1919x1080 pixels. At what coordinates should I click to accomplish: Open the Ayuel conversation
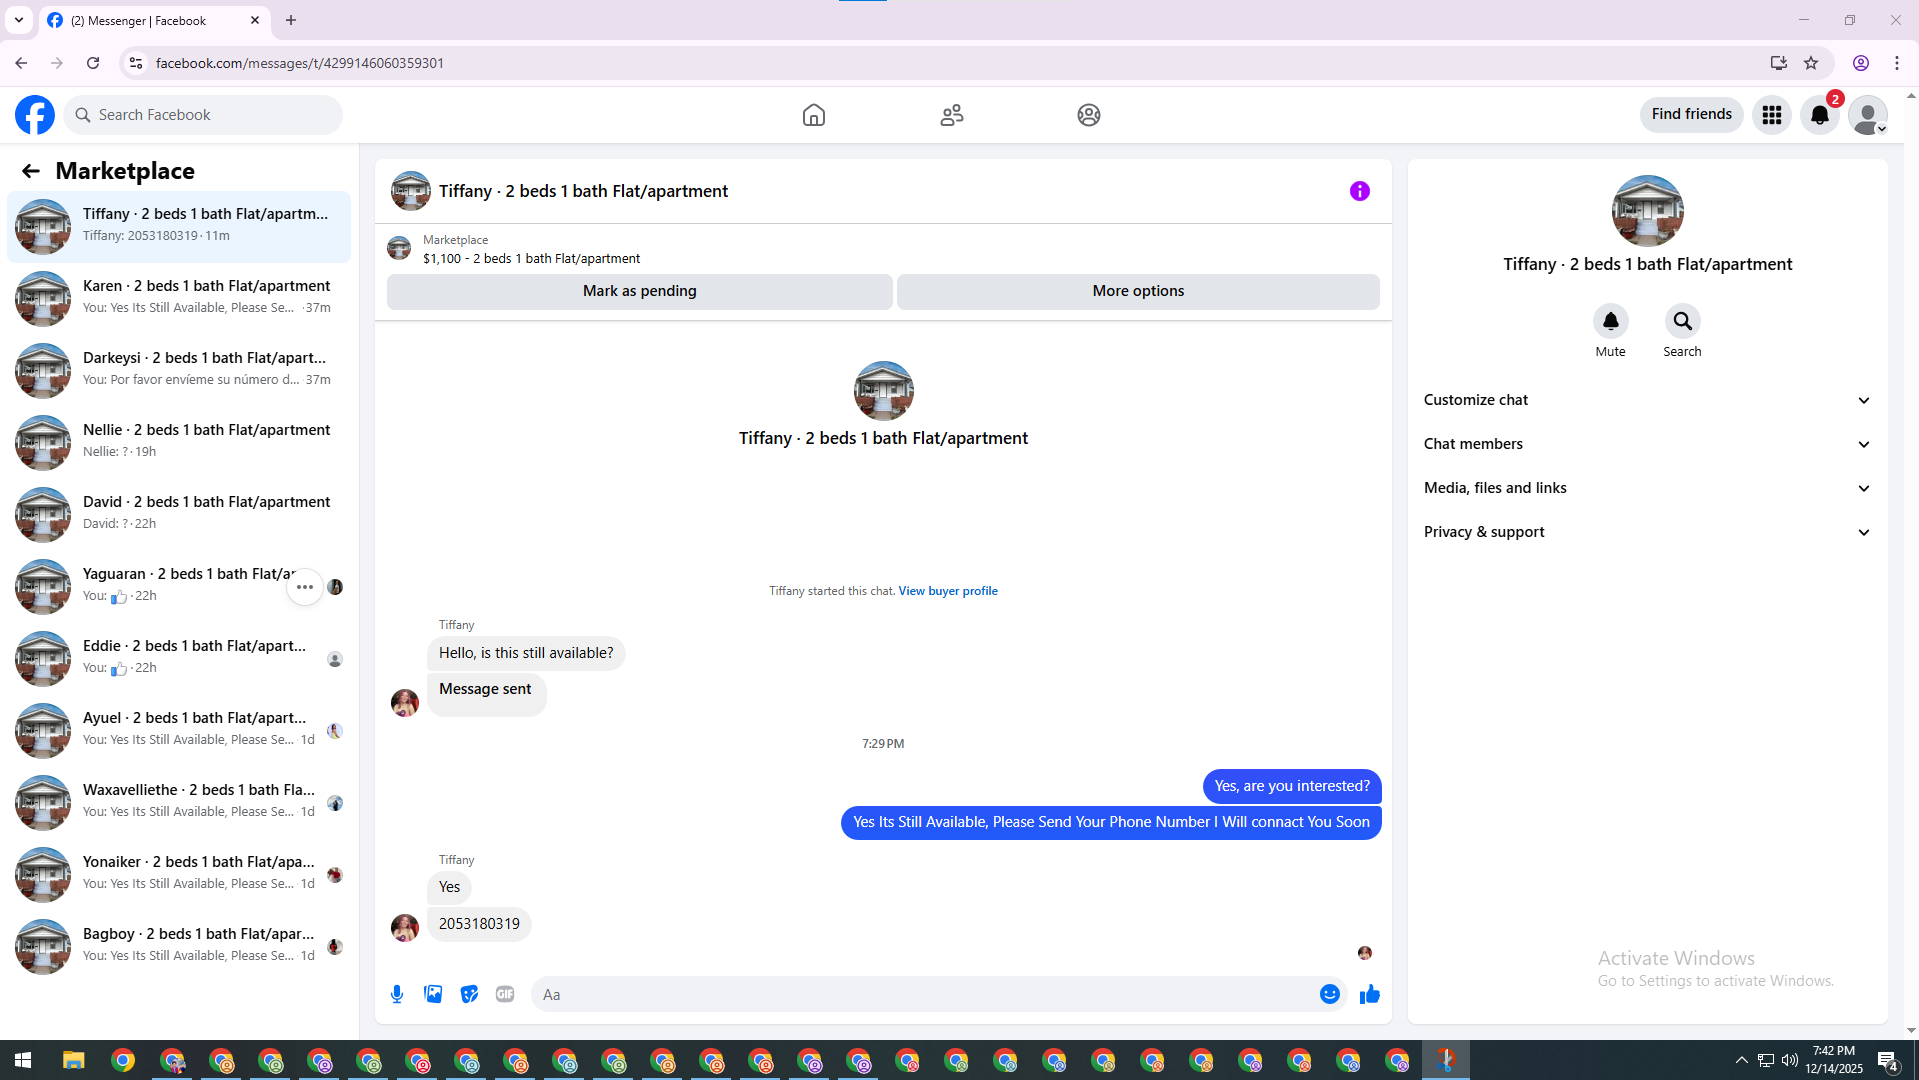click(179, 731)
